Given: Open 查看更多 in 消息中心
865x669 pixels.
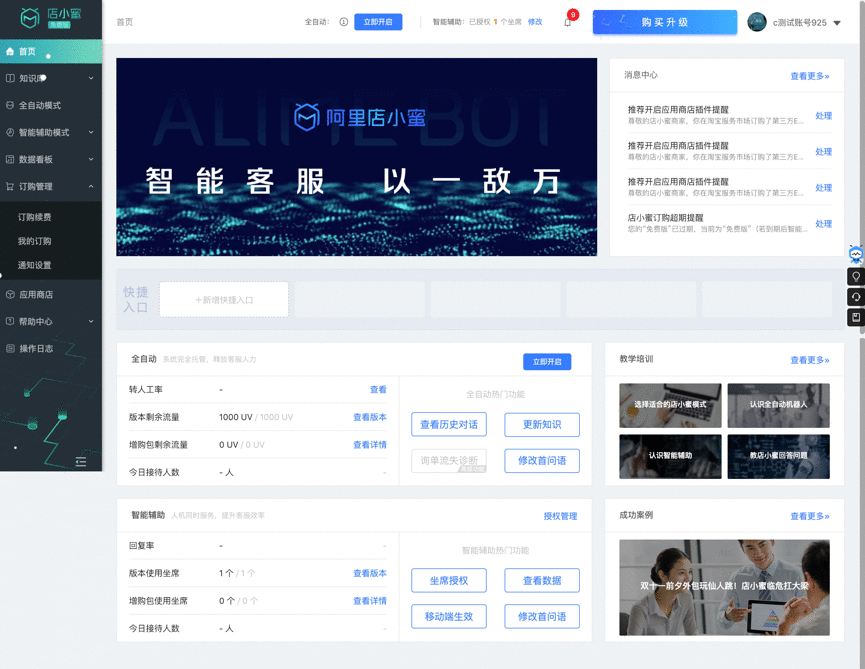Looking at the screenshot, I should coord(809,76).
